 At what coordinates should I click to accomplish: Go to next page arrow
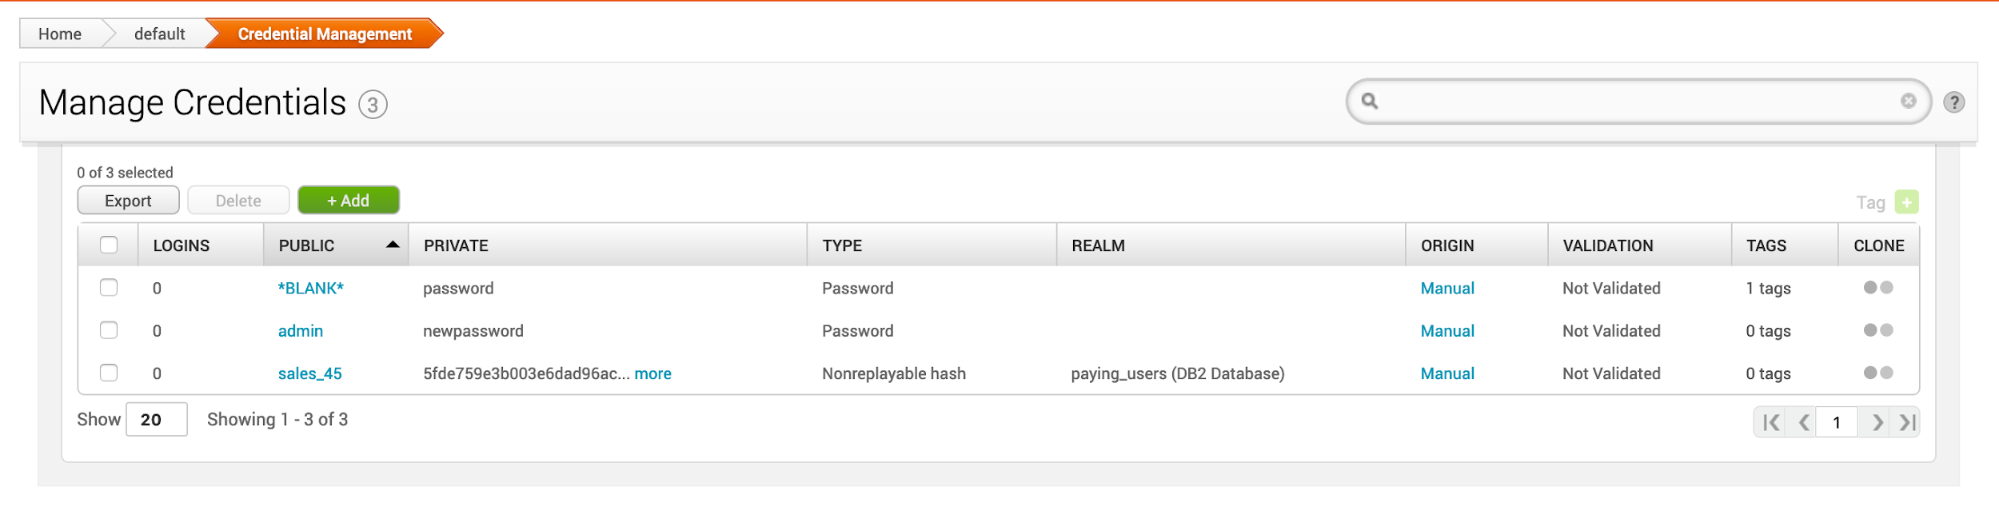(x=1877, y=422)
